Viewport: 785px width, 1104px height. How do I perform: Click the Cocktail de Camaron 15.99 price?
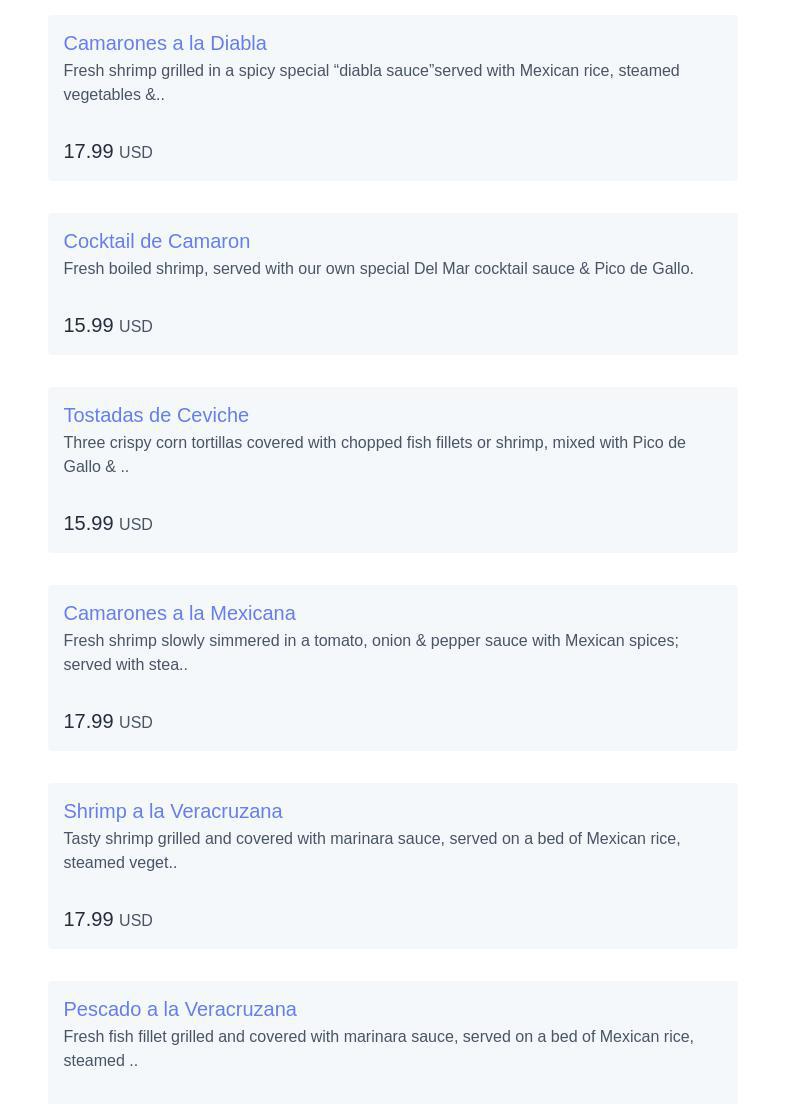tap(108, 325)
